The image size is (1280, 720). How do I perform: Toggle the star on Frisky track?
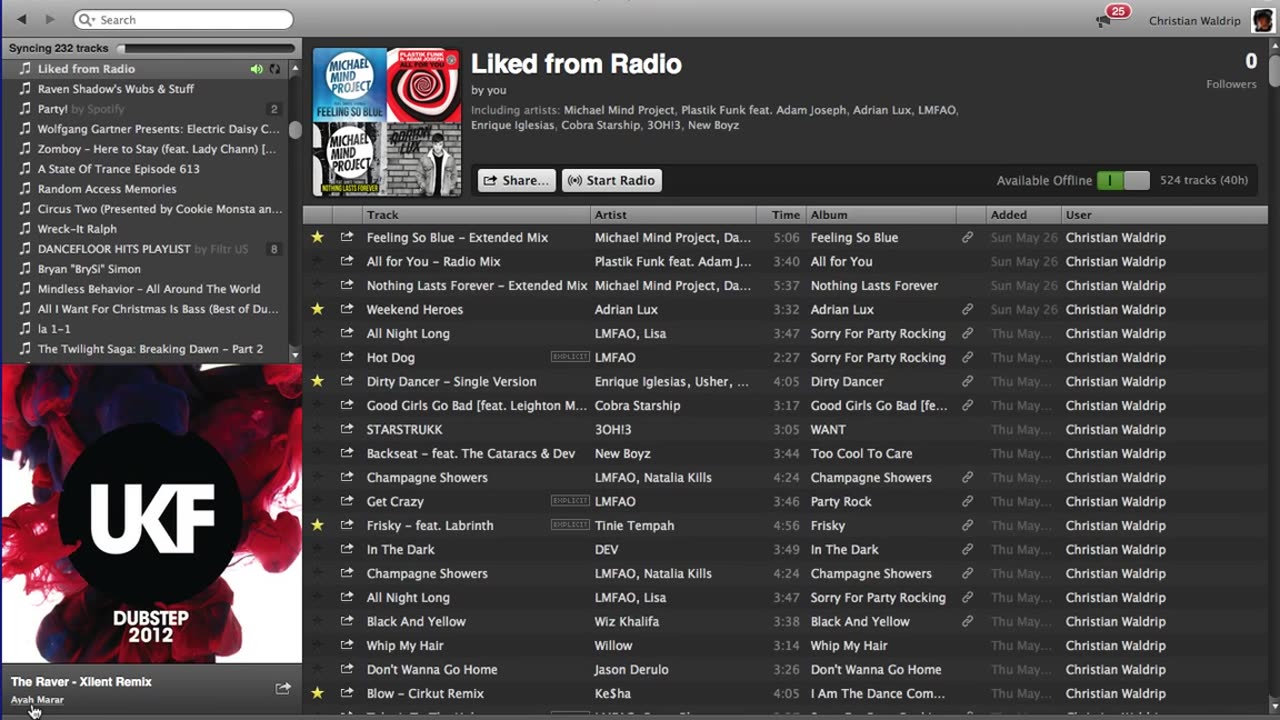pyautogui.click(x=318, y=525)
